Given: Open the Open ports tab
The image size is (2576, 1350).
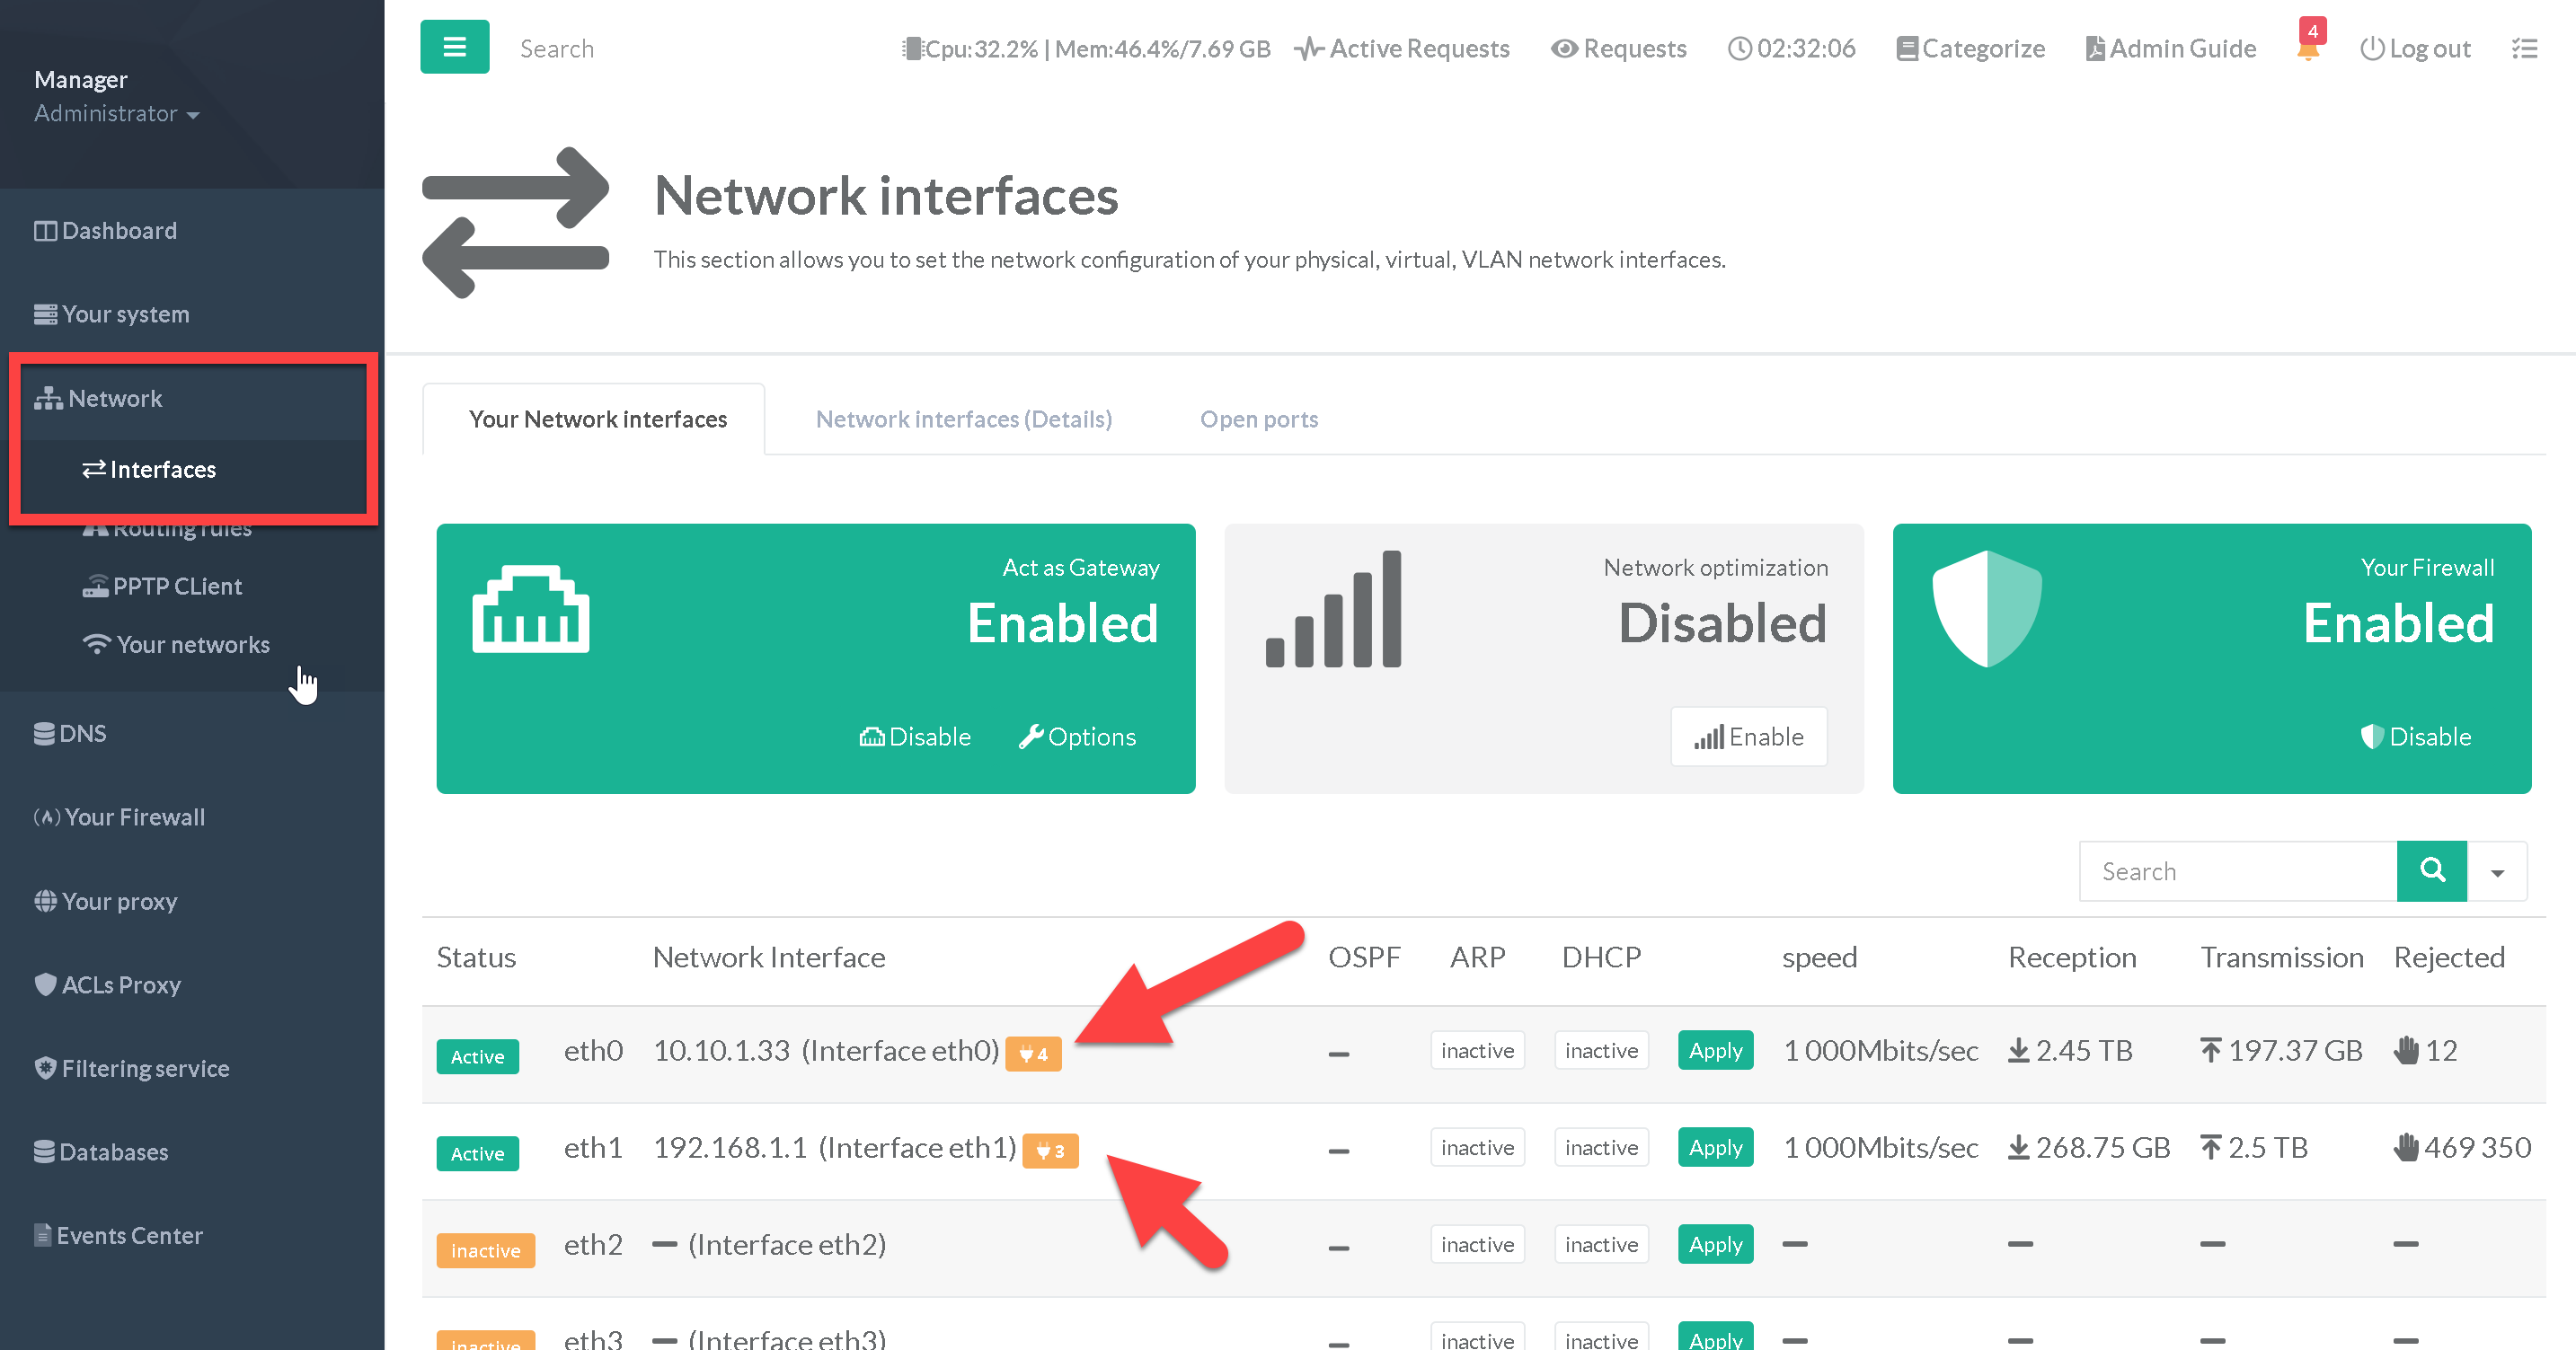Looking at the screenshot, I should pos(1258,419).
